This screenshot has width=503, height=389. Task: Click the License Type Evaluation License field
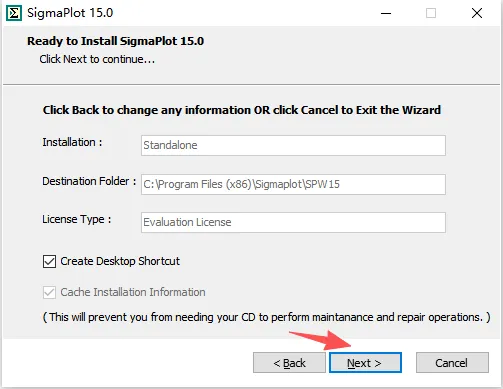293,222
